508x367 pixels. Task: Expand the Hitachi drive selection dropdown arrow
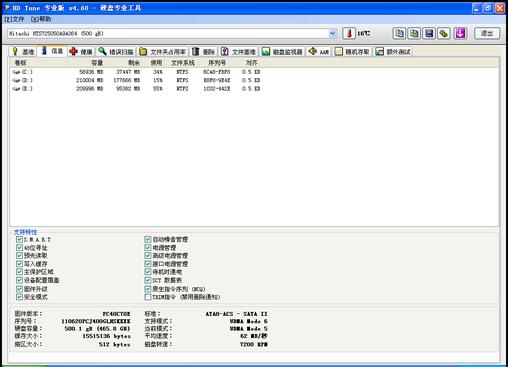332,33
